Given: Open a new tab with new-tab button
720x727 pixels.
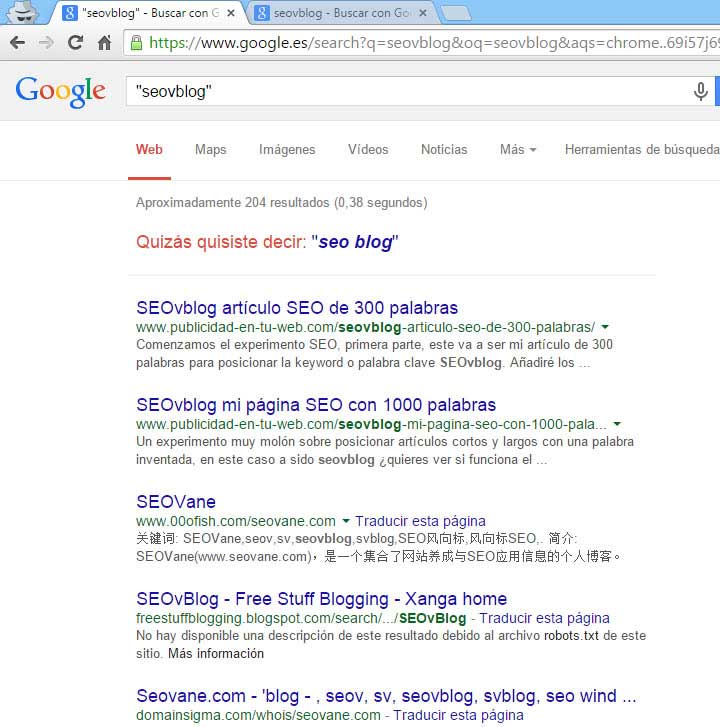Looking at the screenshot, I should (x=455, y=13).
